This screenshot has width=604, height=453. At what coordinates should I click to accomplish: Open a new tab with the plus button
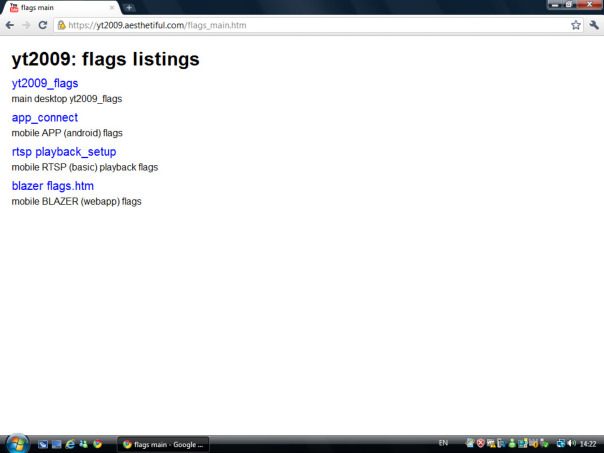tap(129, 8)
